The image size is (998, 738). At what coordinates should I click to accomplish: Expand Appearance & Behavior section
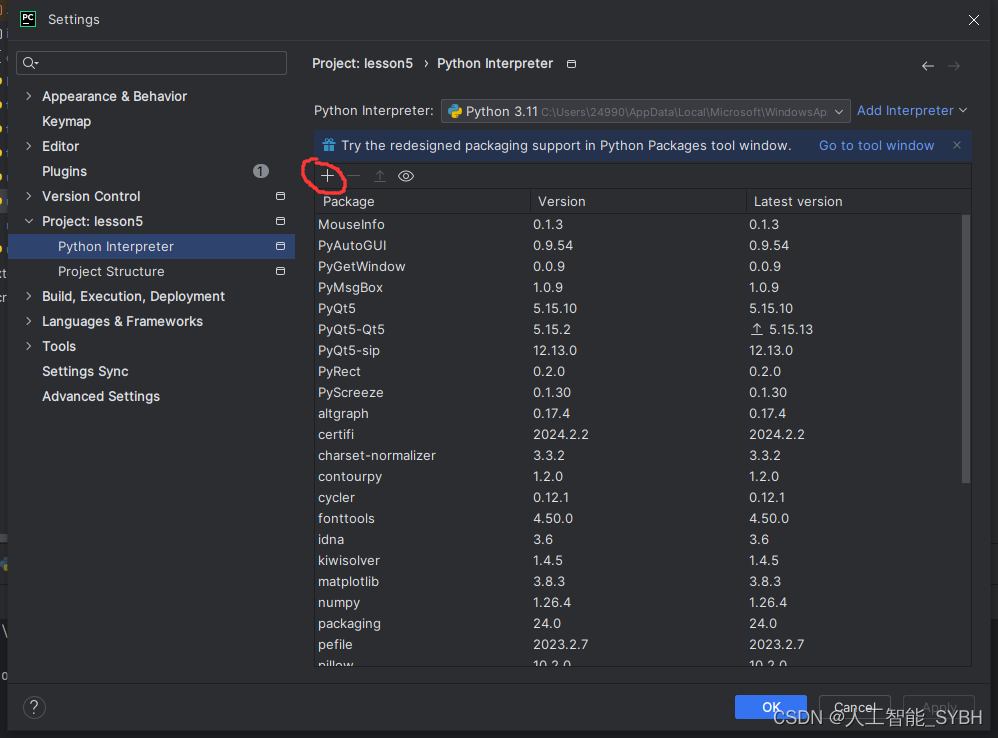point(29,96)
